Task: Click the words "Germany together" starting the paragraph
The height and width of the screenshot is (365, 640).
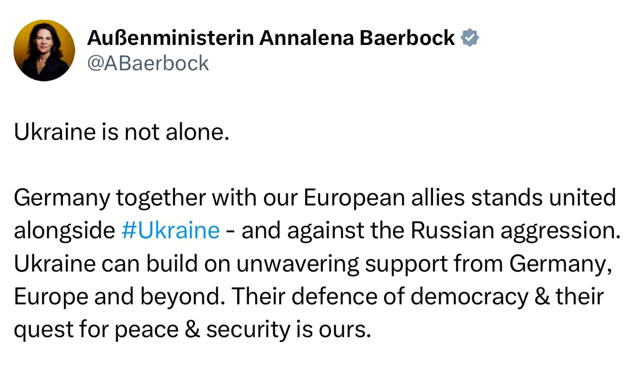Action: 110,198
